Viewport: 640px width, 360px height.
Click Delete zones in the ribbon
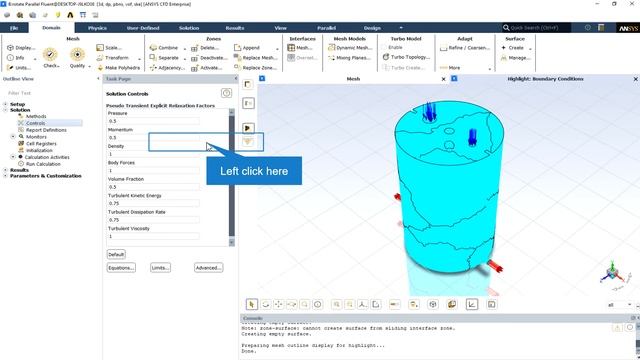coord(205,48)
